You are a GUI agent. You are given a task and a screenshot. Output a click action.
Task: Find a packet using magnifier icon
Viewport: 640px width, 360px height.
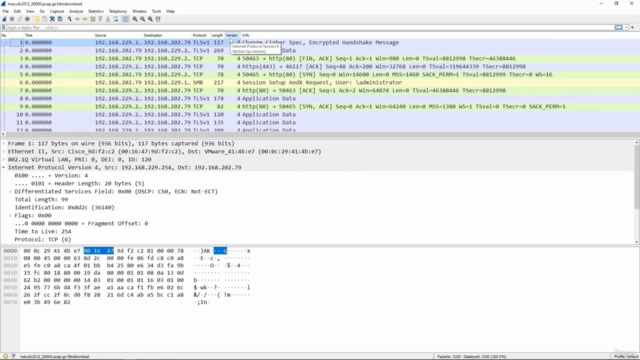coord(70,19)
